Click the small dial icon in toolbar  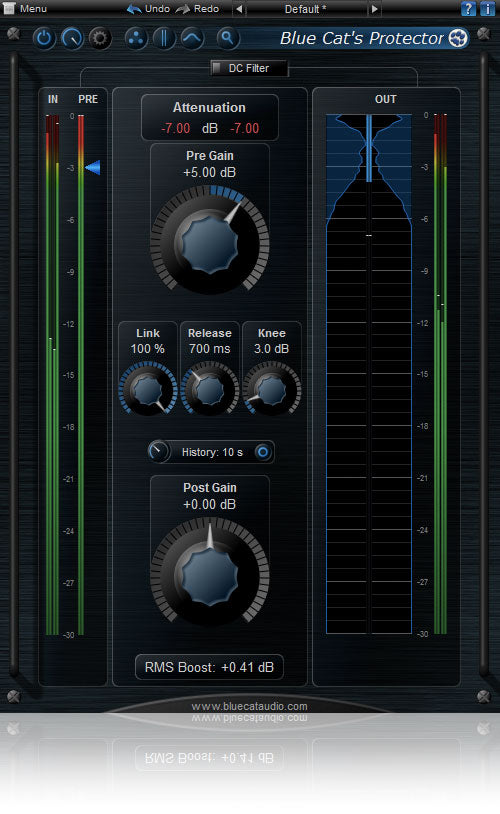(x=72, y=39)
